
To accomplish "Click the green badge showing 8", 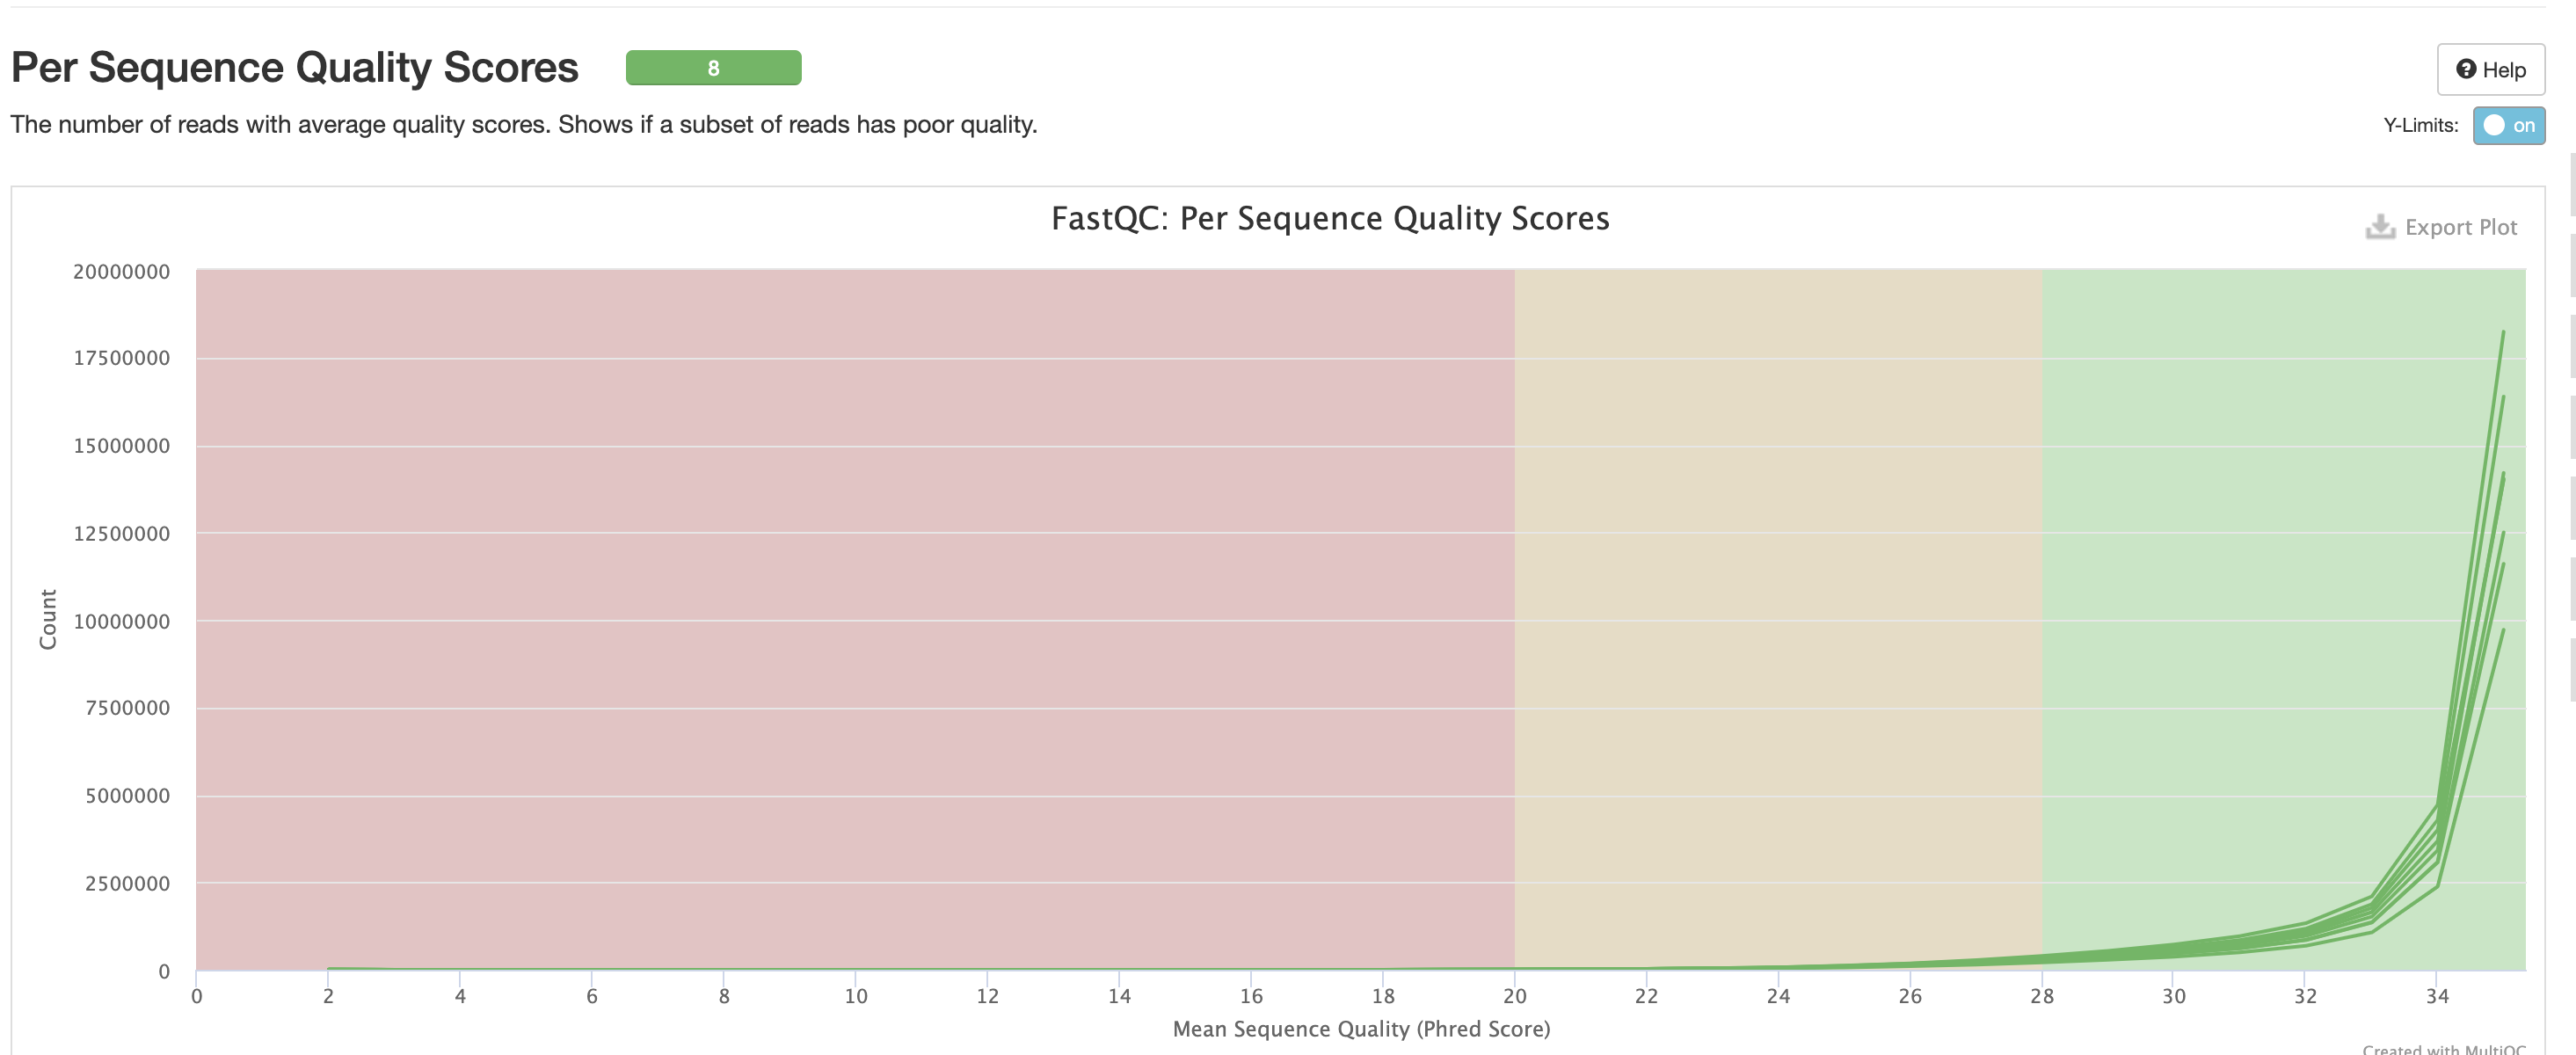I will [713, 68].
